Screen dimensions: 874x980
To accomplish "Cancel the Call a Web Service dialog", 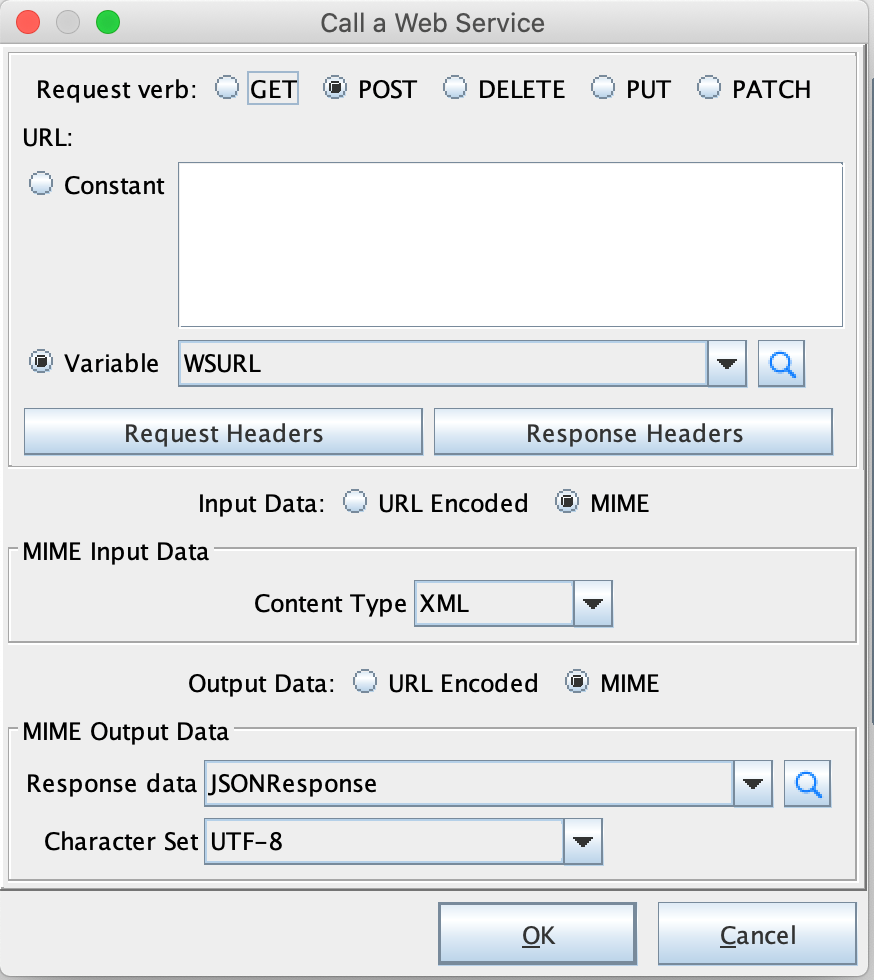I will [757, 933].
